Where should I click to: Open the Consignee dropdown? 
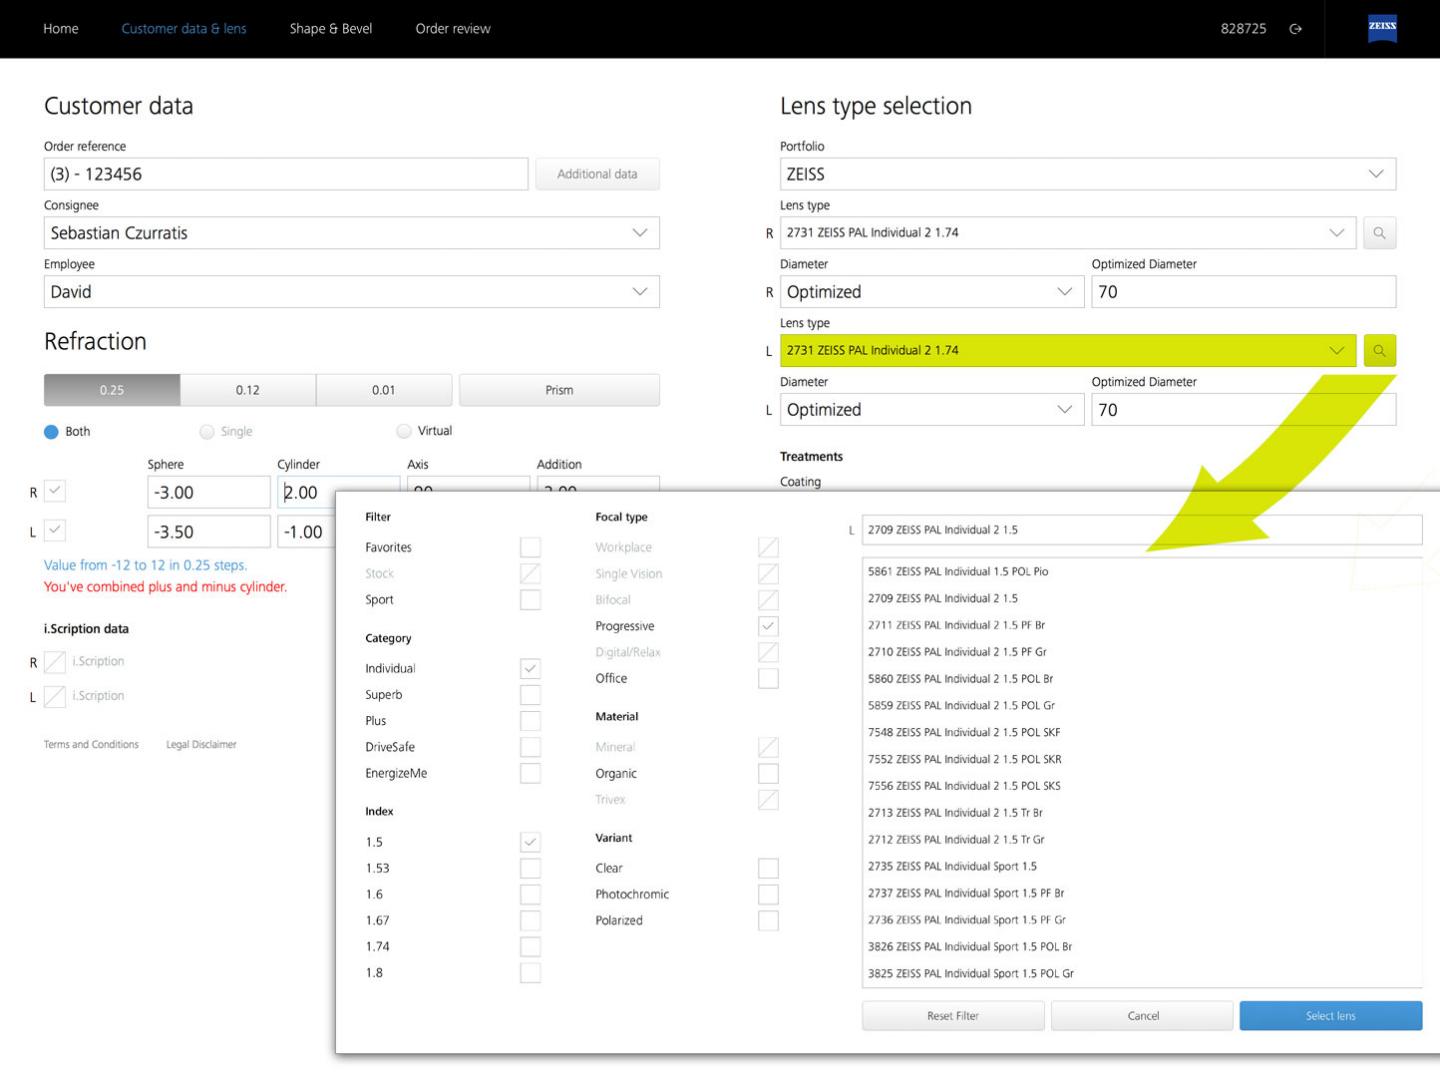352,233
